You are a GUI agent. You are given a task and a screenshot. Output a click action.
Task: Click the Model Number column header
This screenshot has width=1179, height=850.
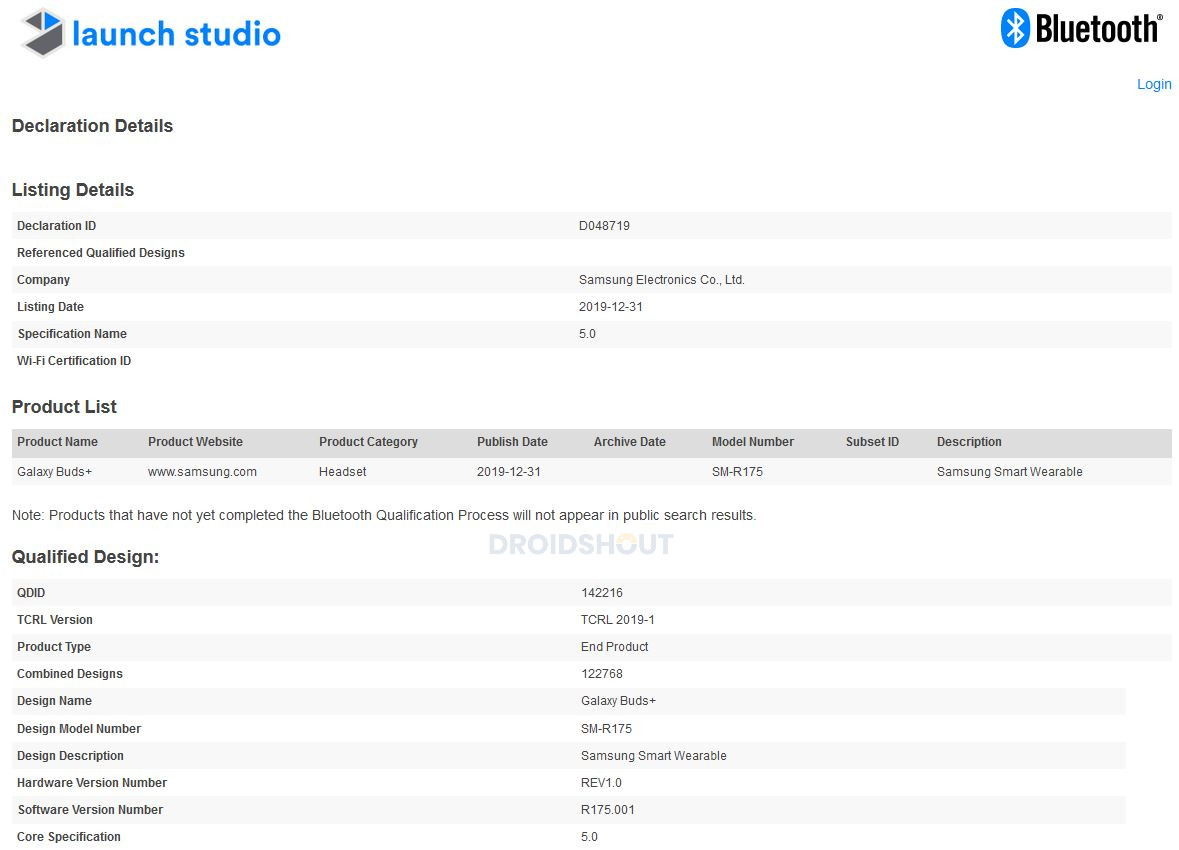(752, 442)
